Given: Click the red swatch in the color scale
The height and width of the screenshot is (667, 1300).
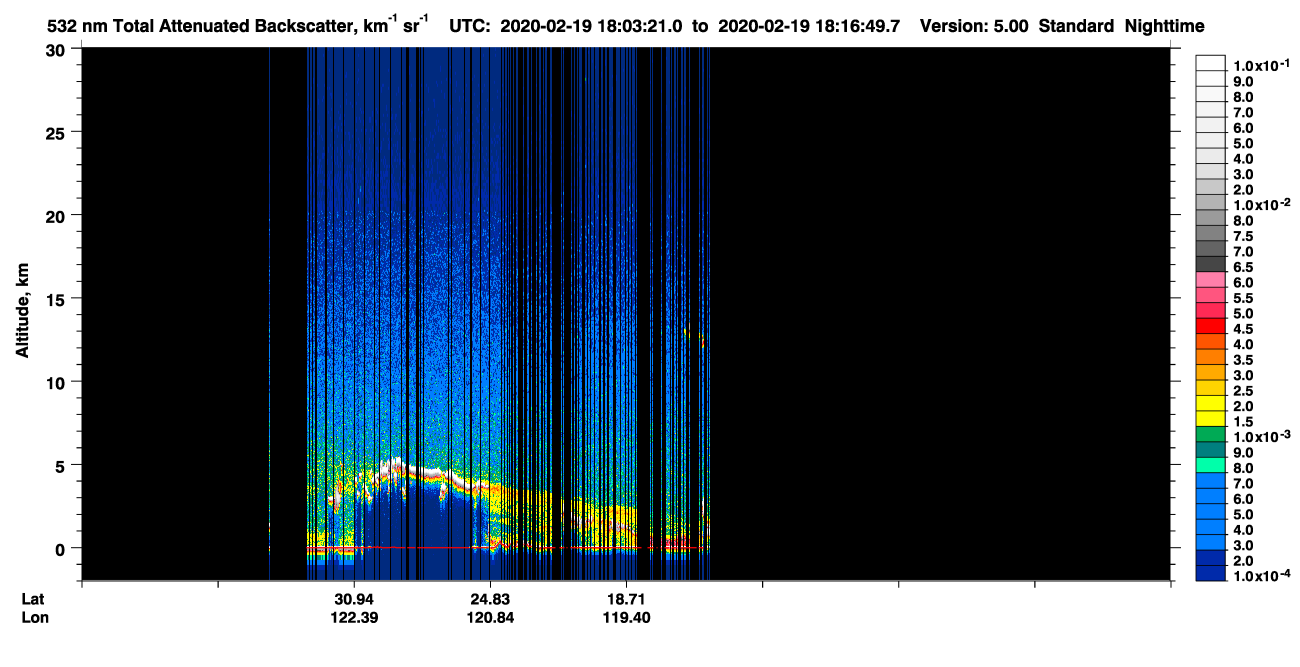Looking at the screenshot, I should click(x=1210, y=325).
